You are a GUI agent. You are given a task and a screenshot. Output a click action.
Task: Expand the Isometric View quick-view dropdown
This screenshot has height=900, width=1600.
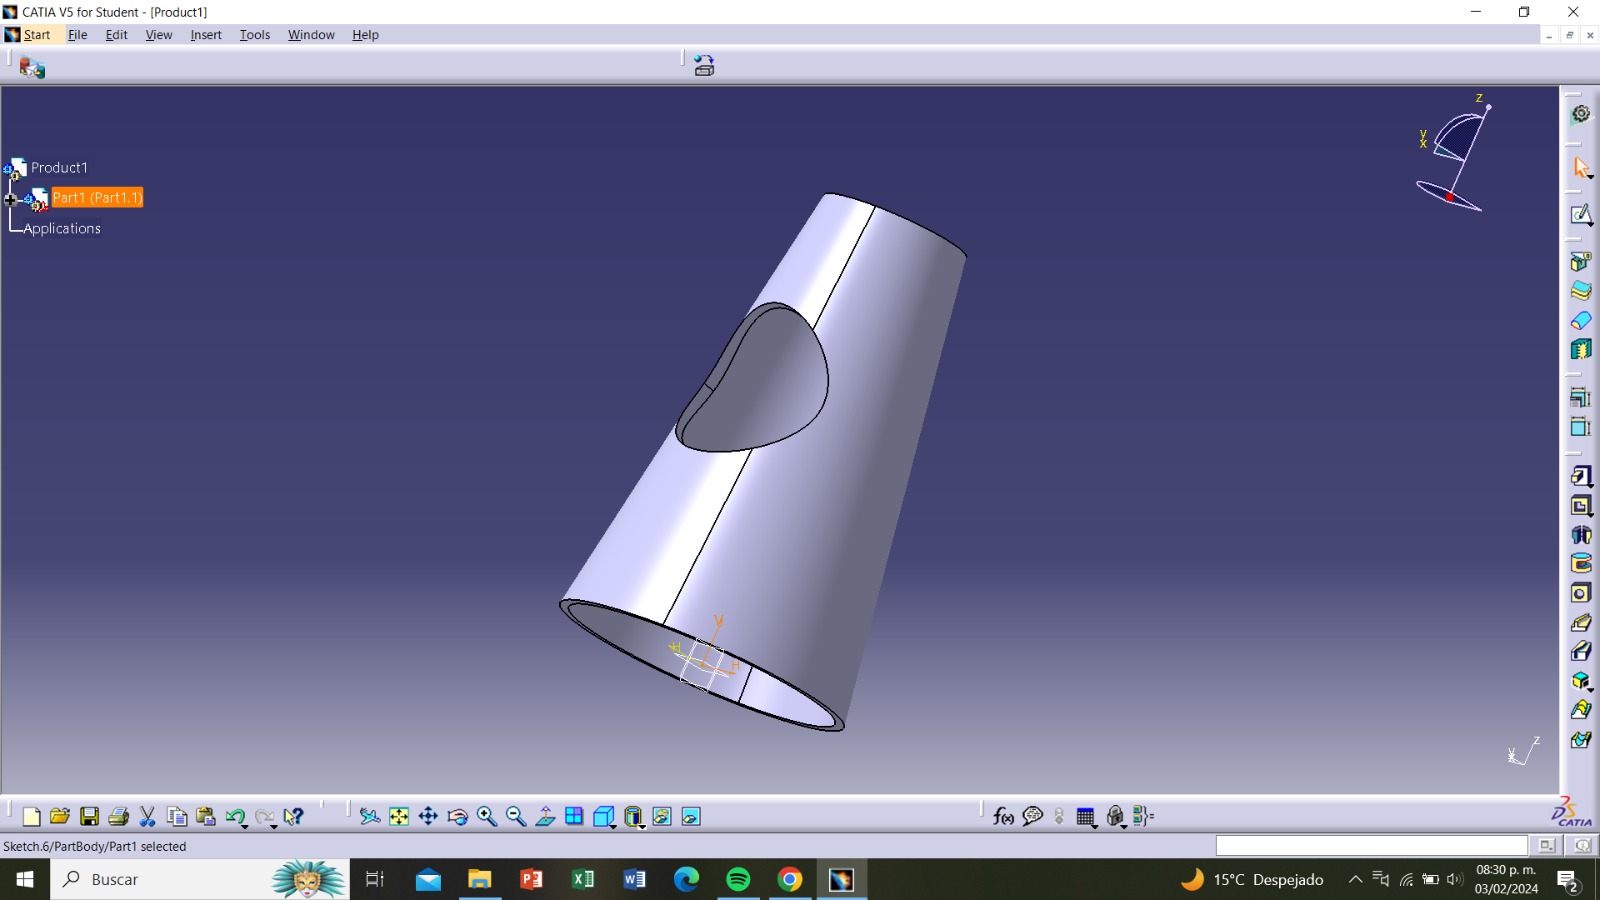(612, 826)
